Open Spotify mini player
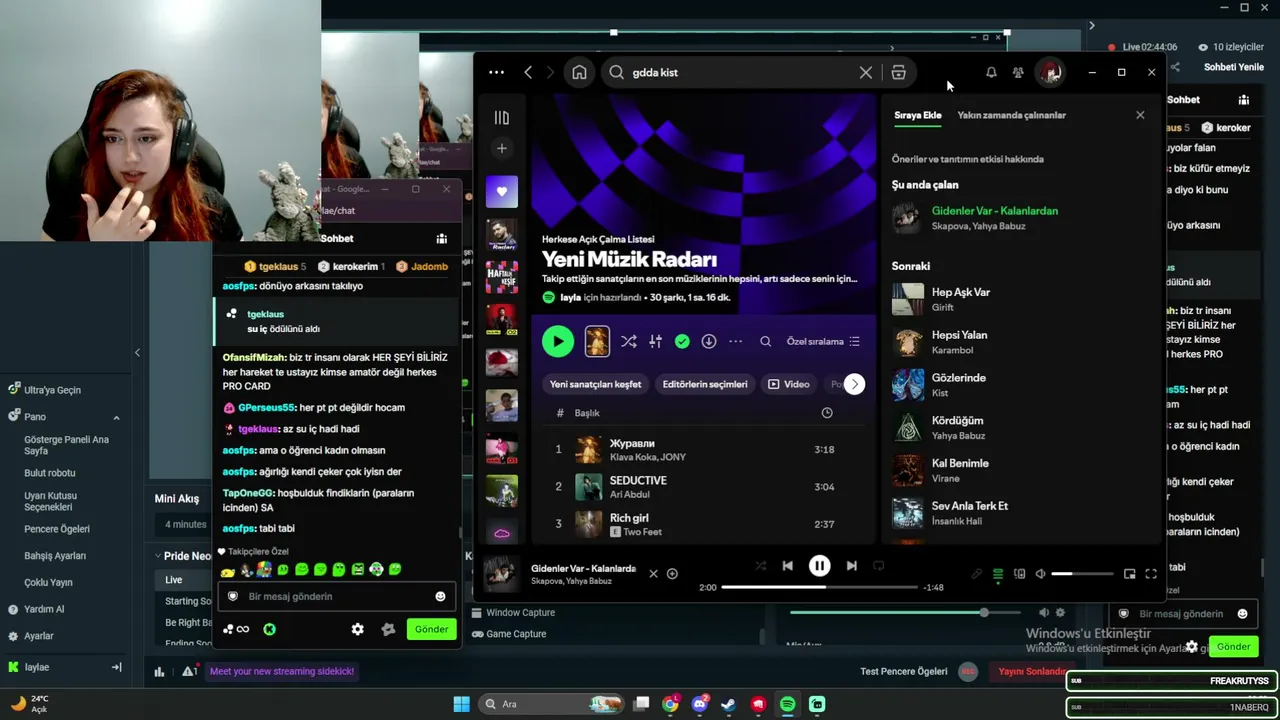The height and width of the screenshot is (720, 1280). pos(1129,574)
